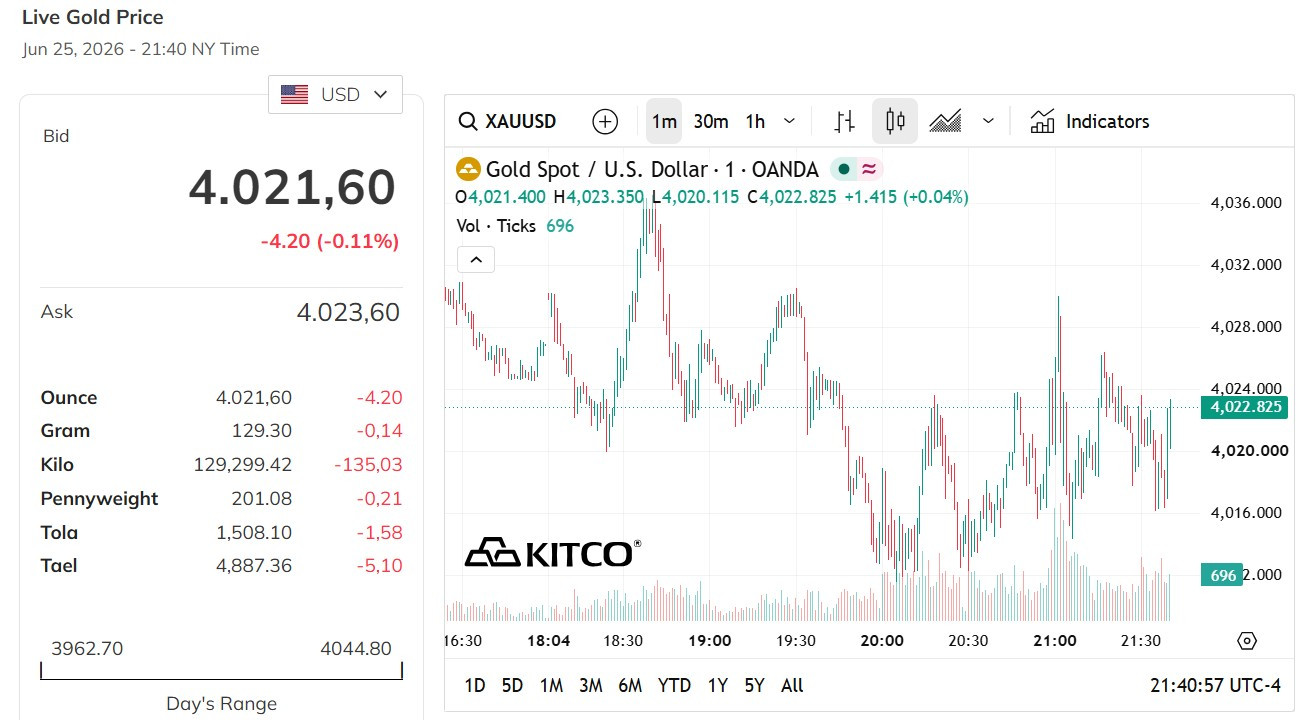Set chart range to 5D
1303x720 pixels.
512,685
